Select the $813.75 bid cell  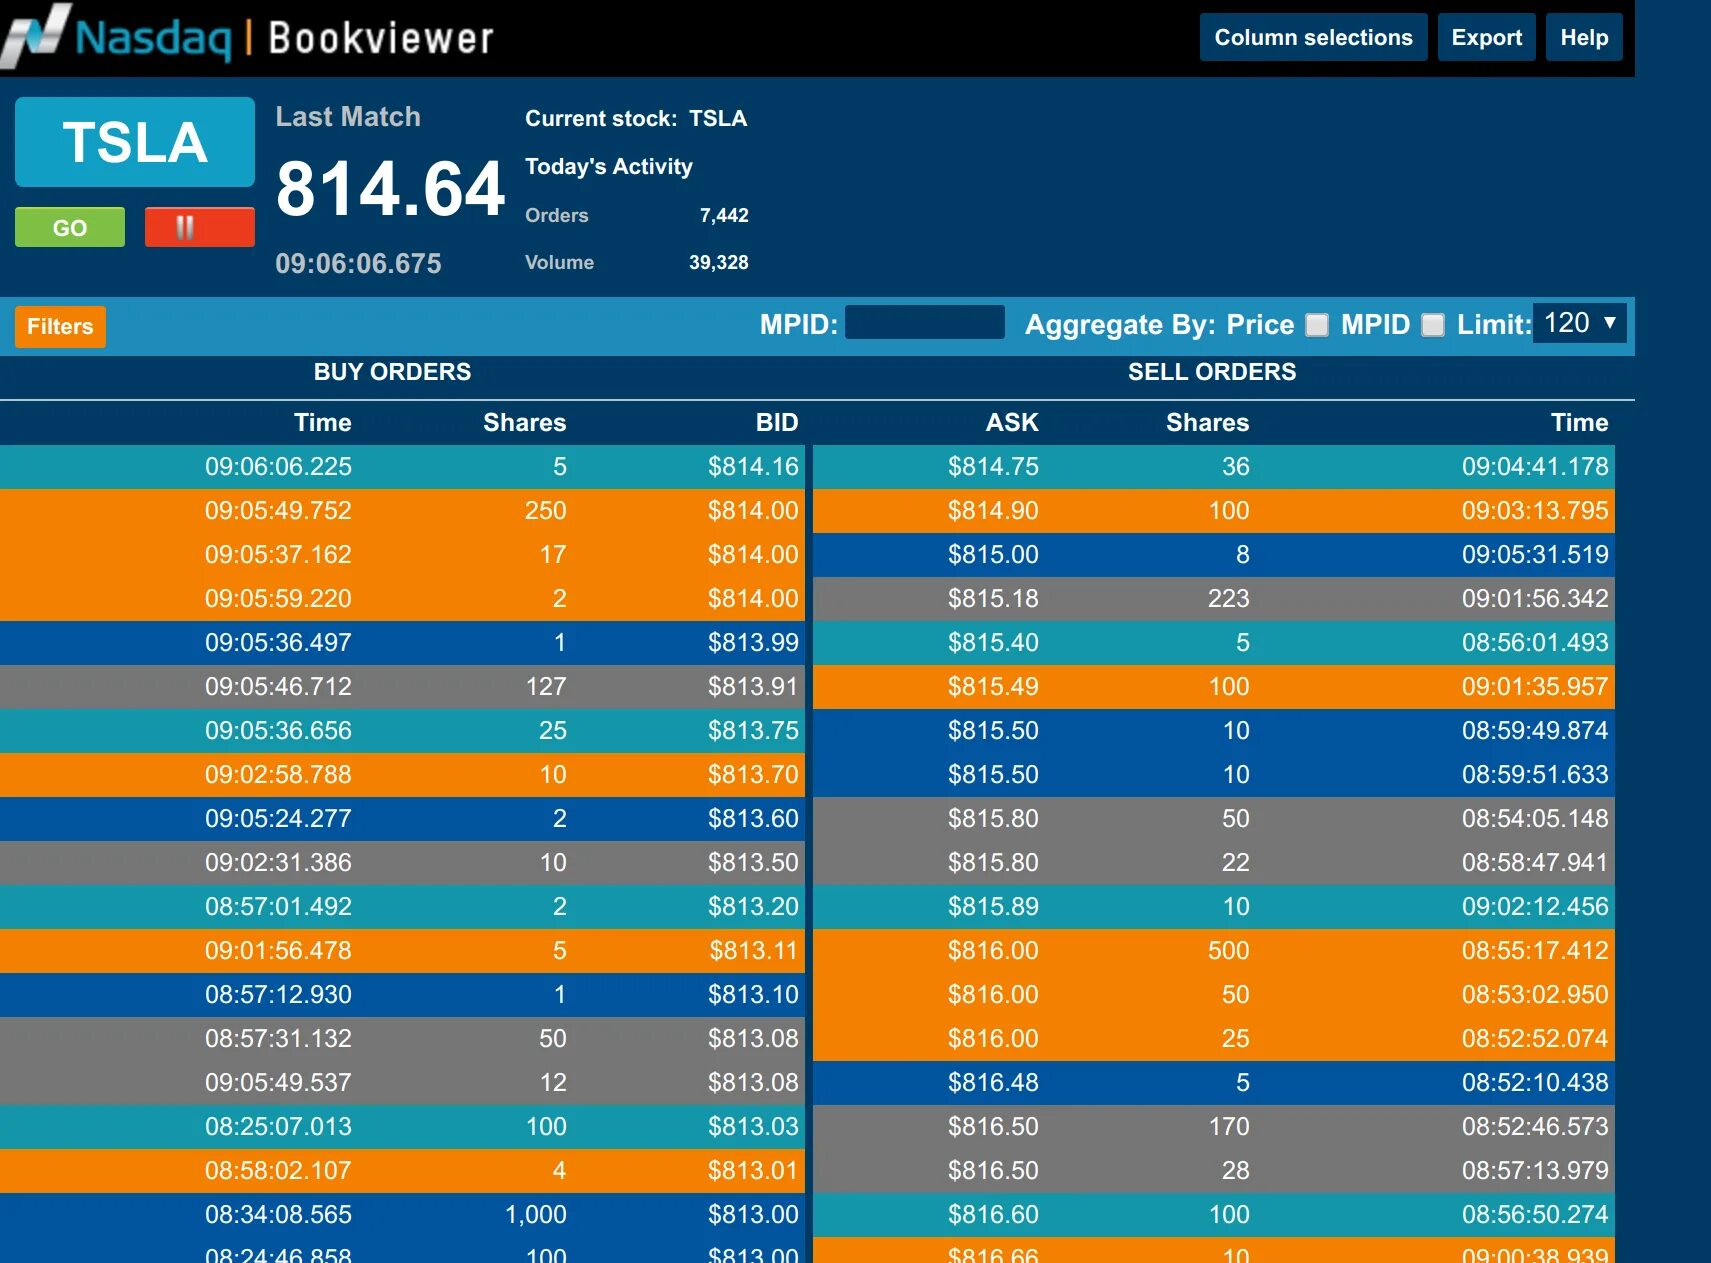point(753,730)
